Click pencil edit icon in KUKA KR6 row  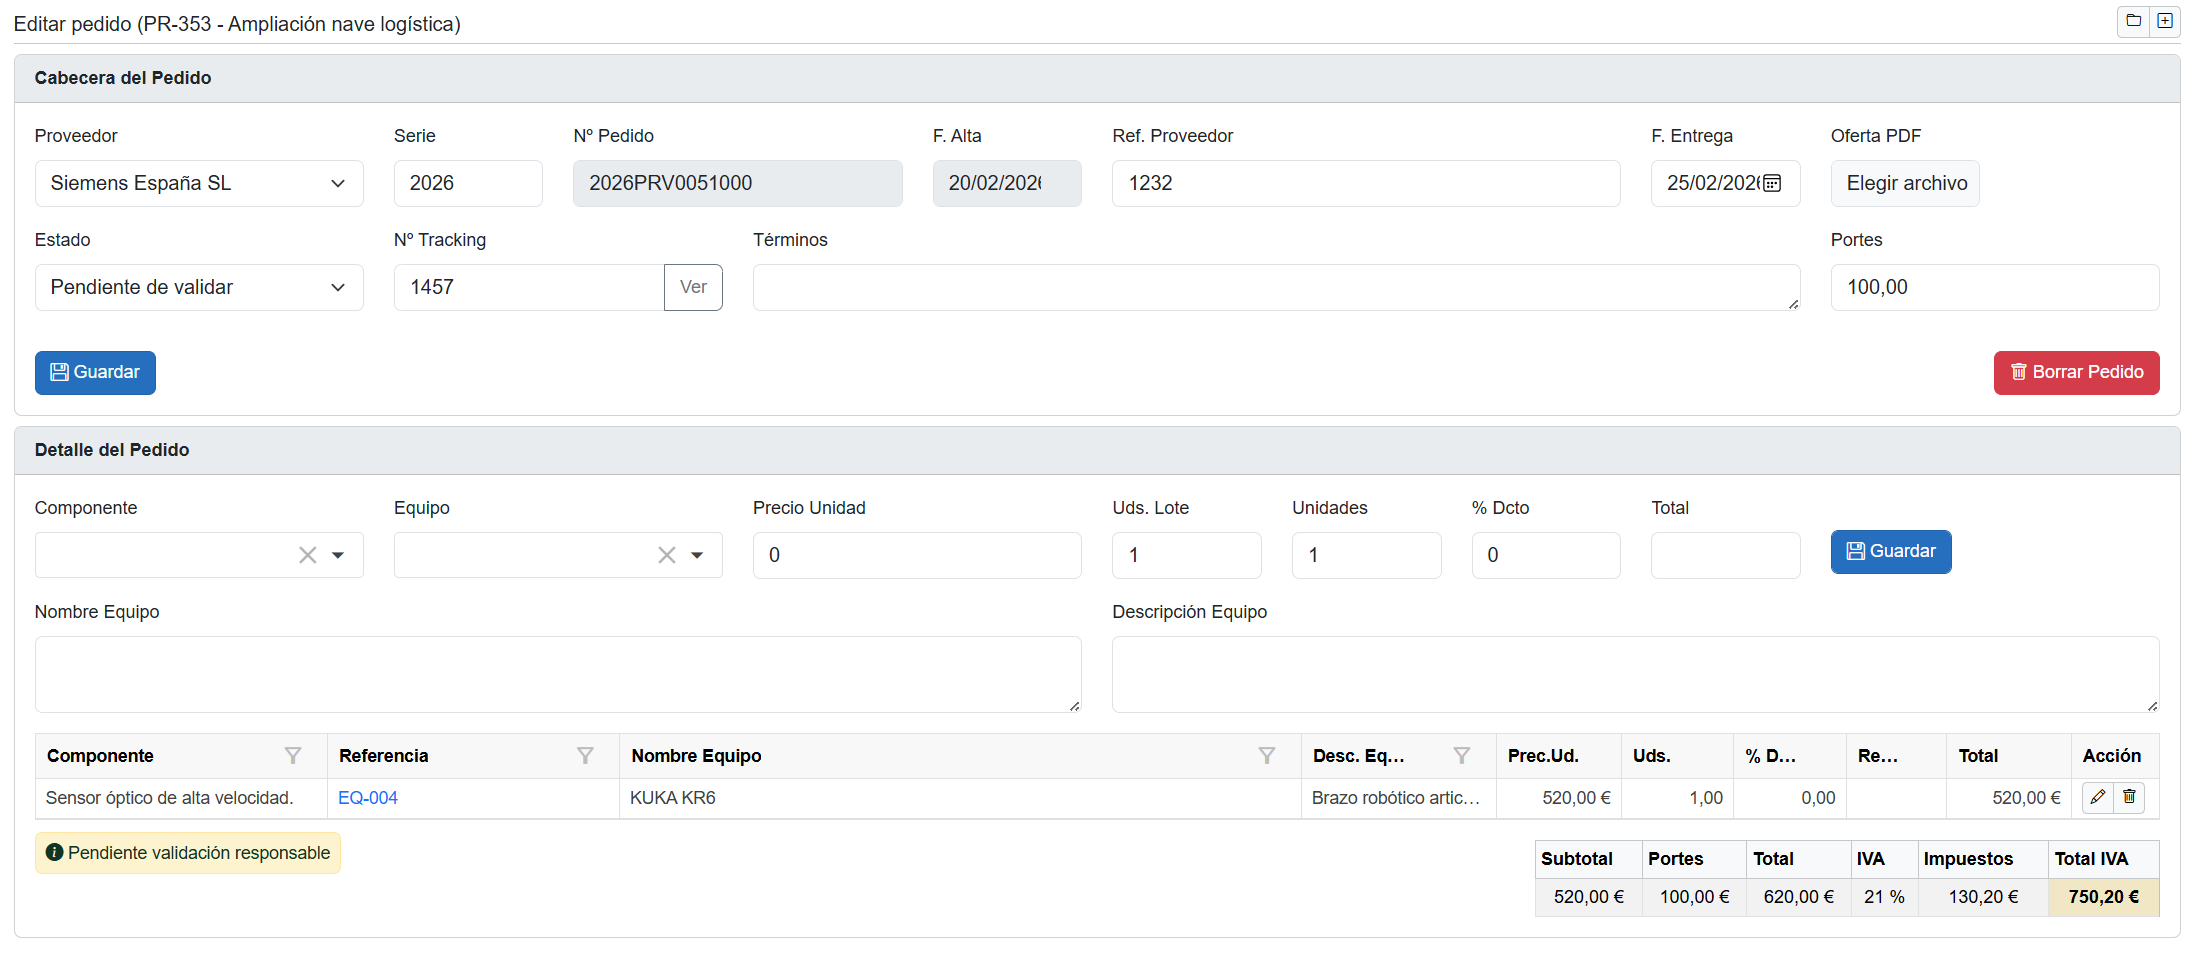pos(2097,797)
